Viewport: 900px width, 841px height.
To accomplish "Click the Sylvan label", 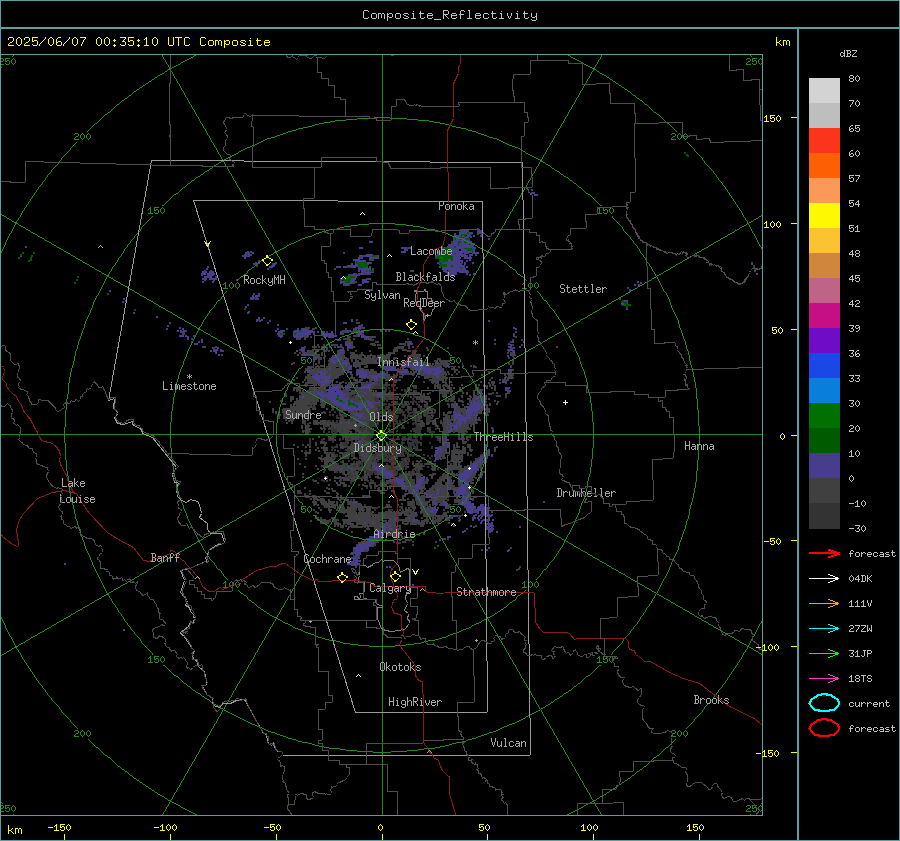I will (382, 295).
